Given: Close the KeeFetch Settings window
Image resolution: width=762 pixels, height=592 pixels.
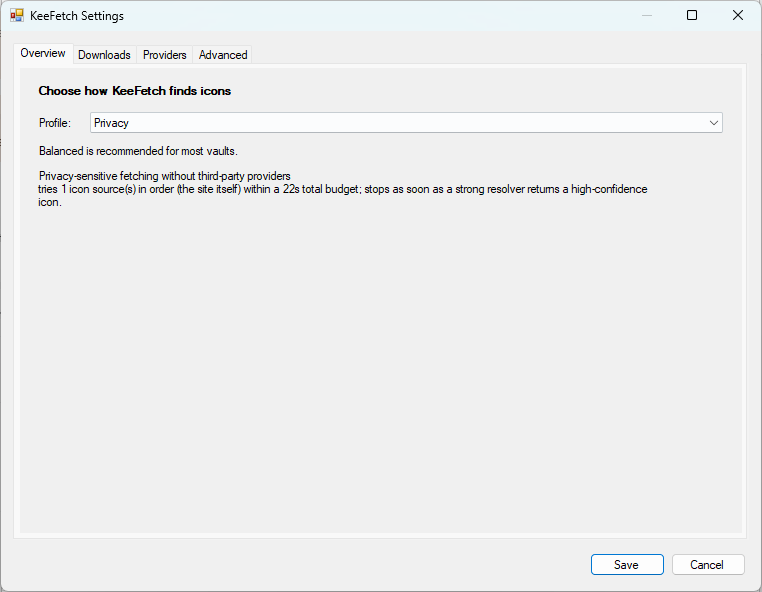Looking at the screenshot, I should point(738,16).
